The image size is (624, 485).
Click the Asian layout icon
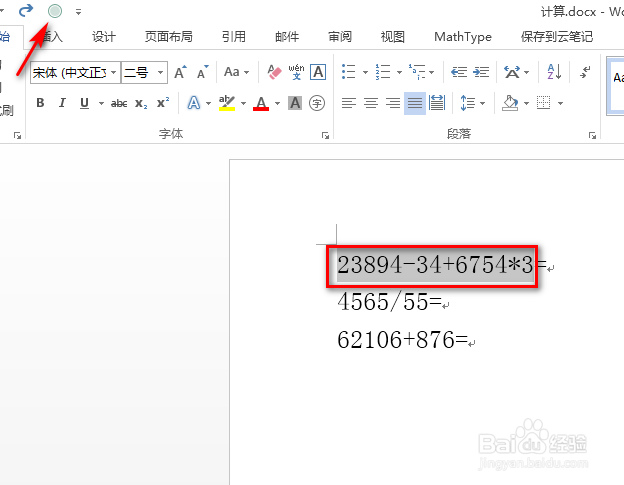pos(512,72)
